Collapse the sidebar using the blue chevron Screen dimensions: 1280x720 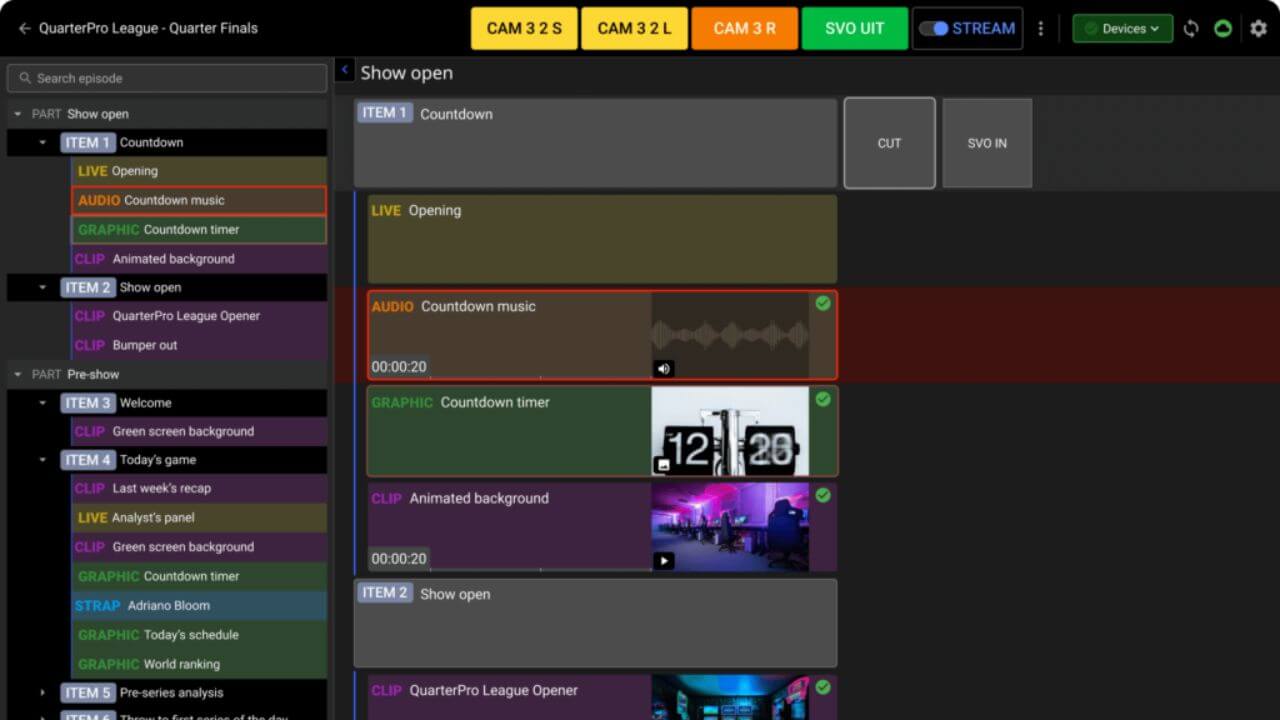point(344,70)
